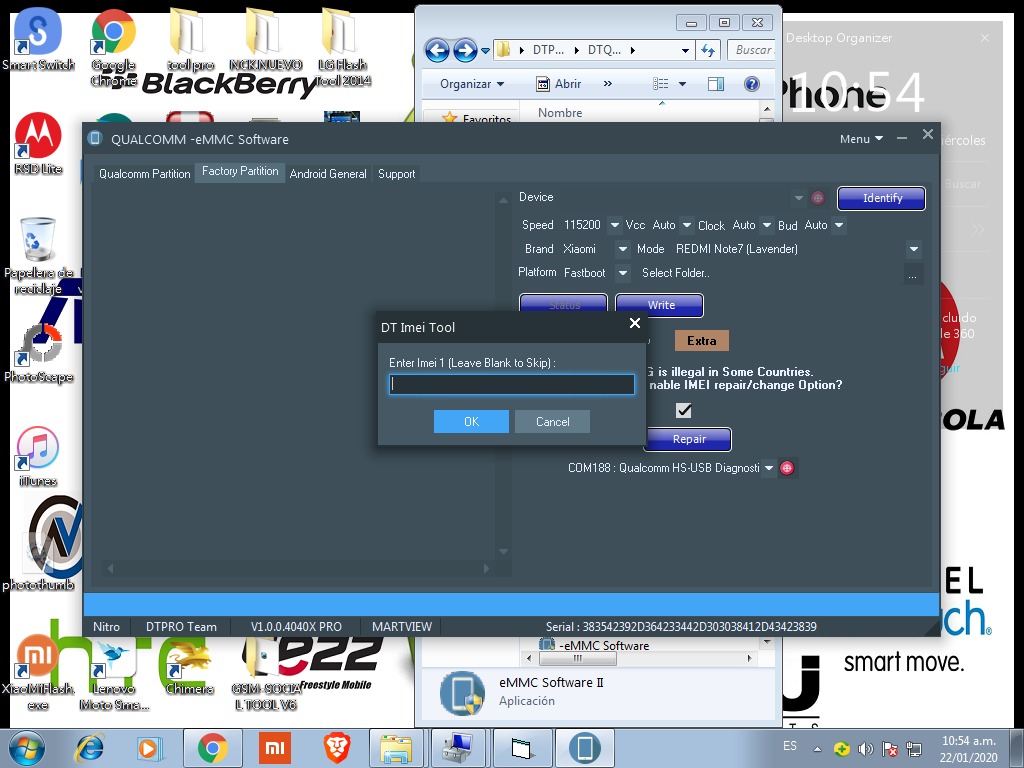Open Windows Media Player taskbar icon
Screen dimensions: 1024x768
(149, 748)
